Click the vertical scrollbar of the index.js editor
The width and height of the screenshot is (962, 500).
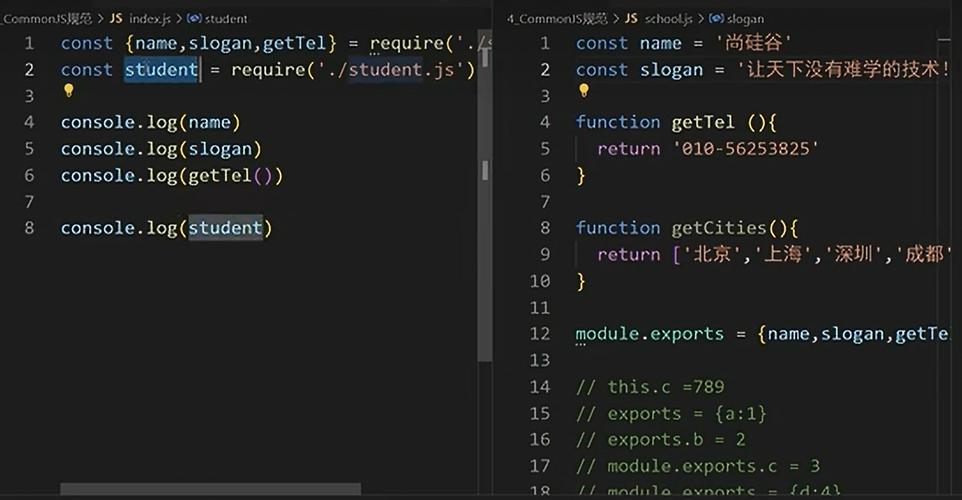[x=485, y=196]
